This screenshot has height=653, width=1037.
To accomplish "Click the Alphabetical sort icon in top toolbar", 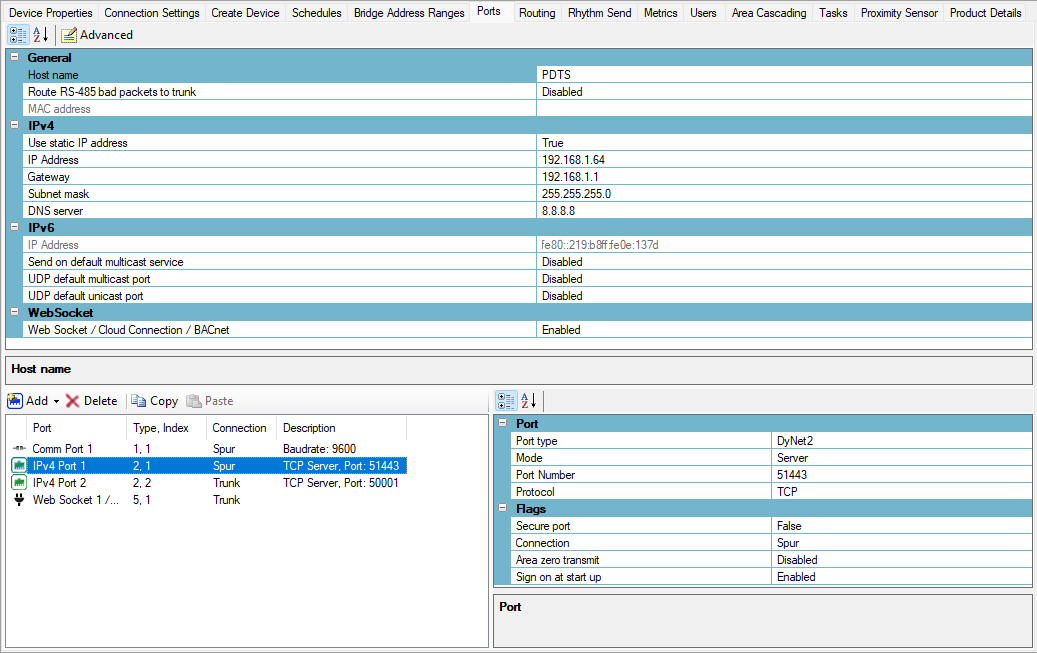I will pos(41,35).
